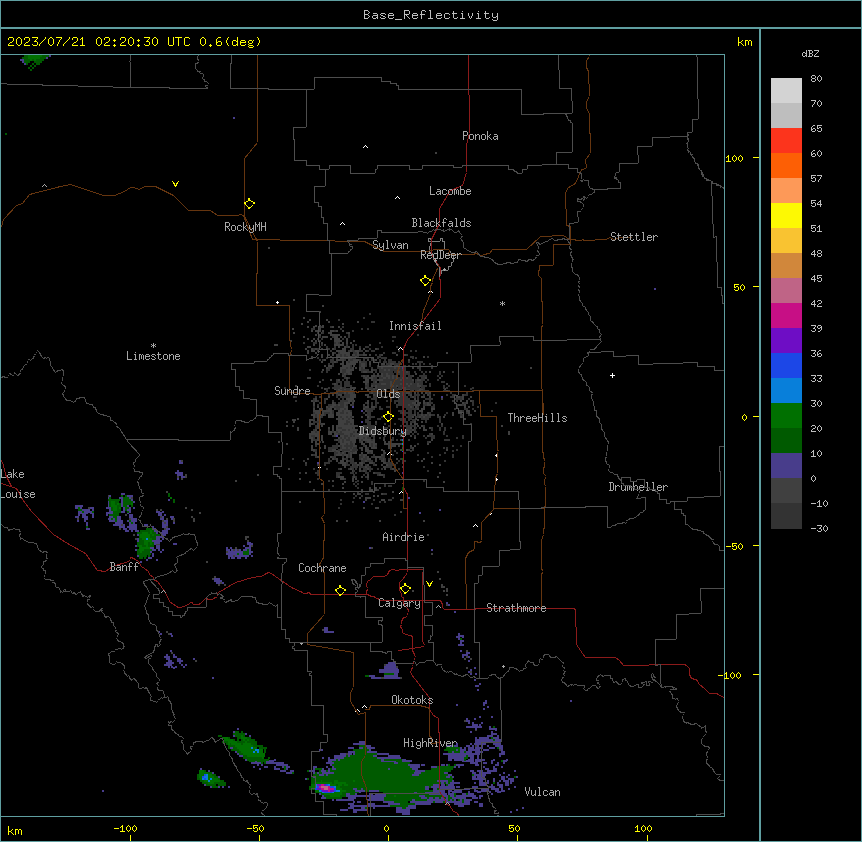Pick the orange 60-57 dBZ legend swatch
Screen dimensions: 862x842
(786, 165)
